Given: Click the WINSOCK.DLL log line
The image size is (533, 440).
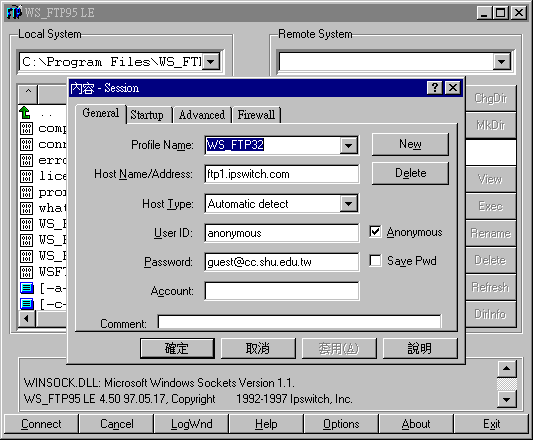Looking at the screenshot, I should click(x=159, y=383).
